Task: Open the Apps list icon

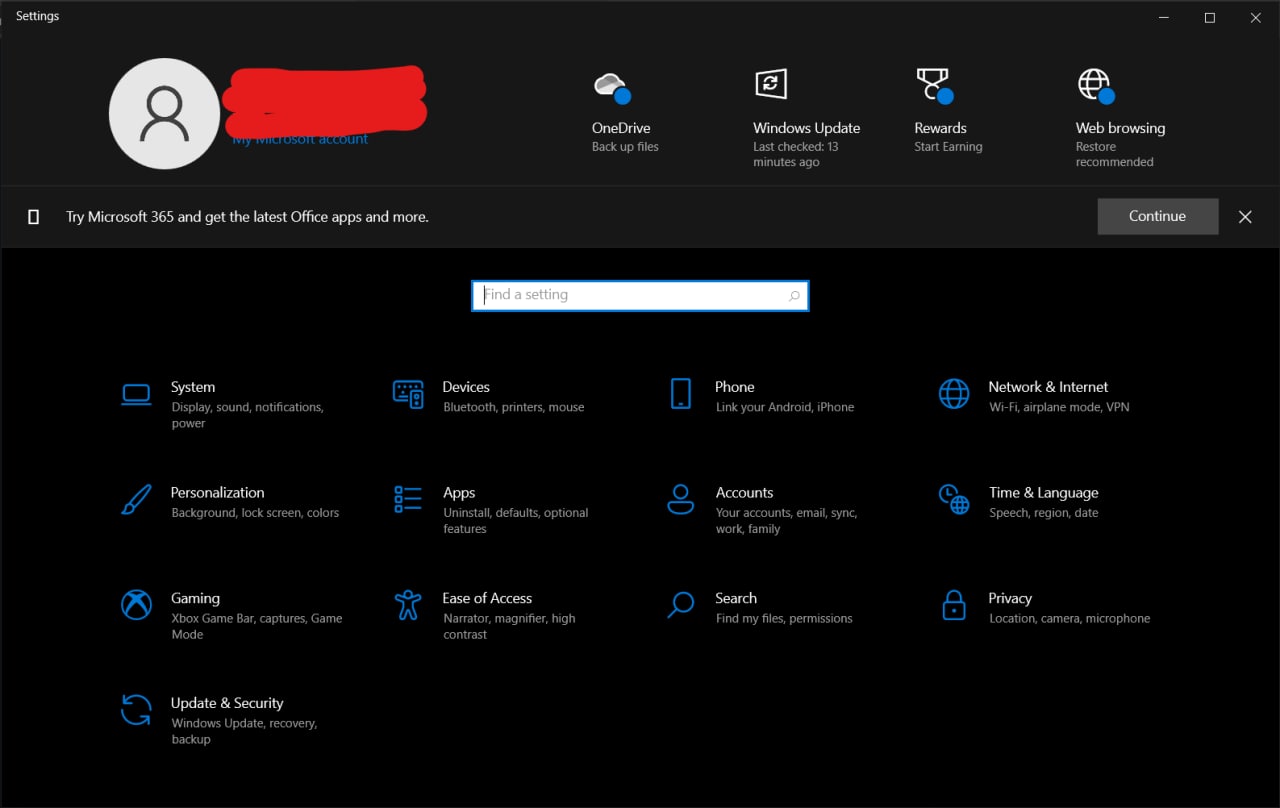Action: tap(408, 499)
